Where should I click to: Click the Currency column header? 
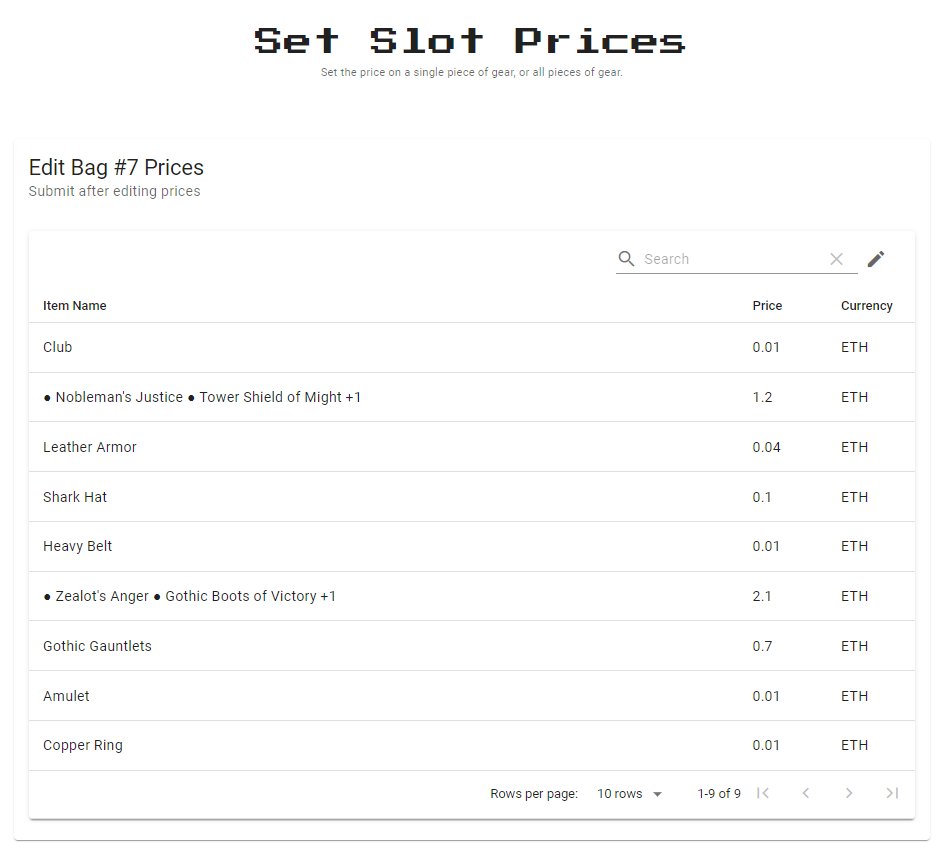(866, 305)
